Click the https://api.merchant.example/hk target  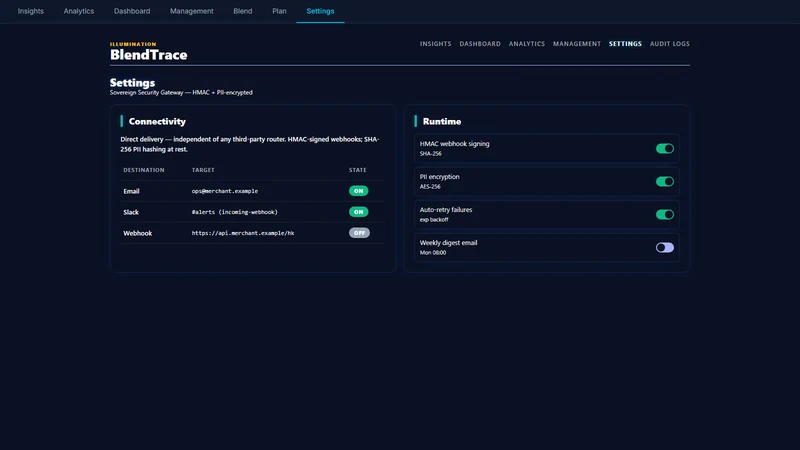click(x=243, y=233)
